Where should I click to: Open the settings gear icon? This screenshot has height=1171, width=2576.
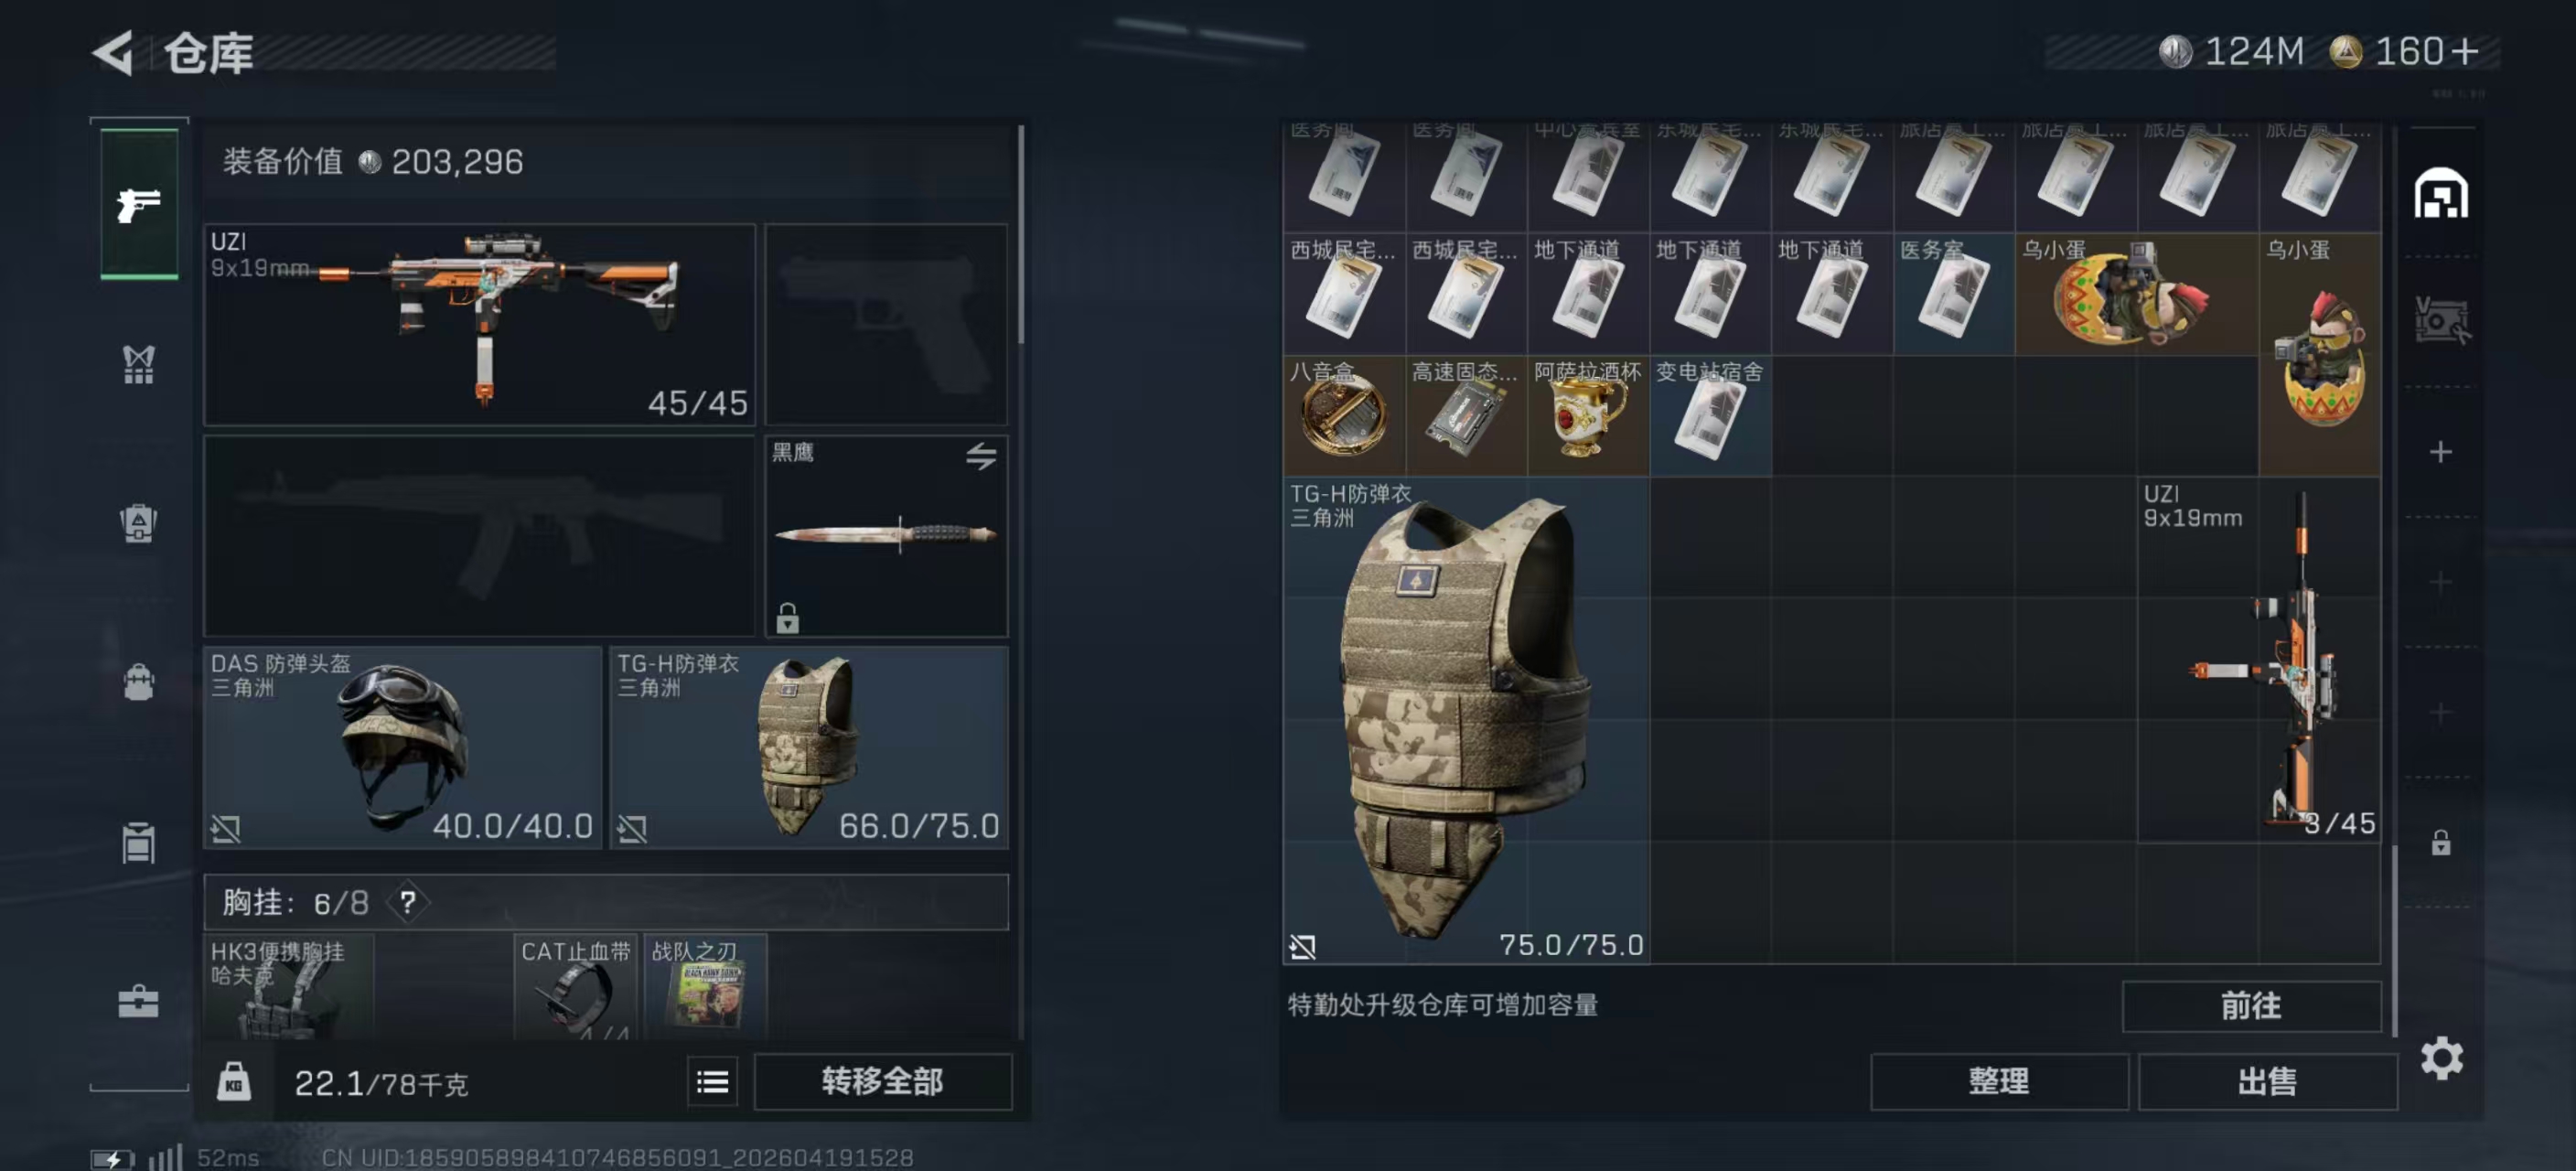pyautogui.click(x=2441, y=1058)
